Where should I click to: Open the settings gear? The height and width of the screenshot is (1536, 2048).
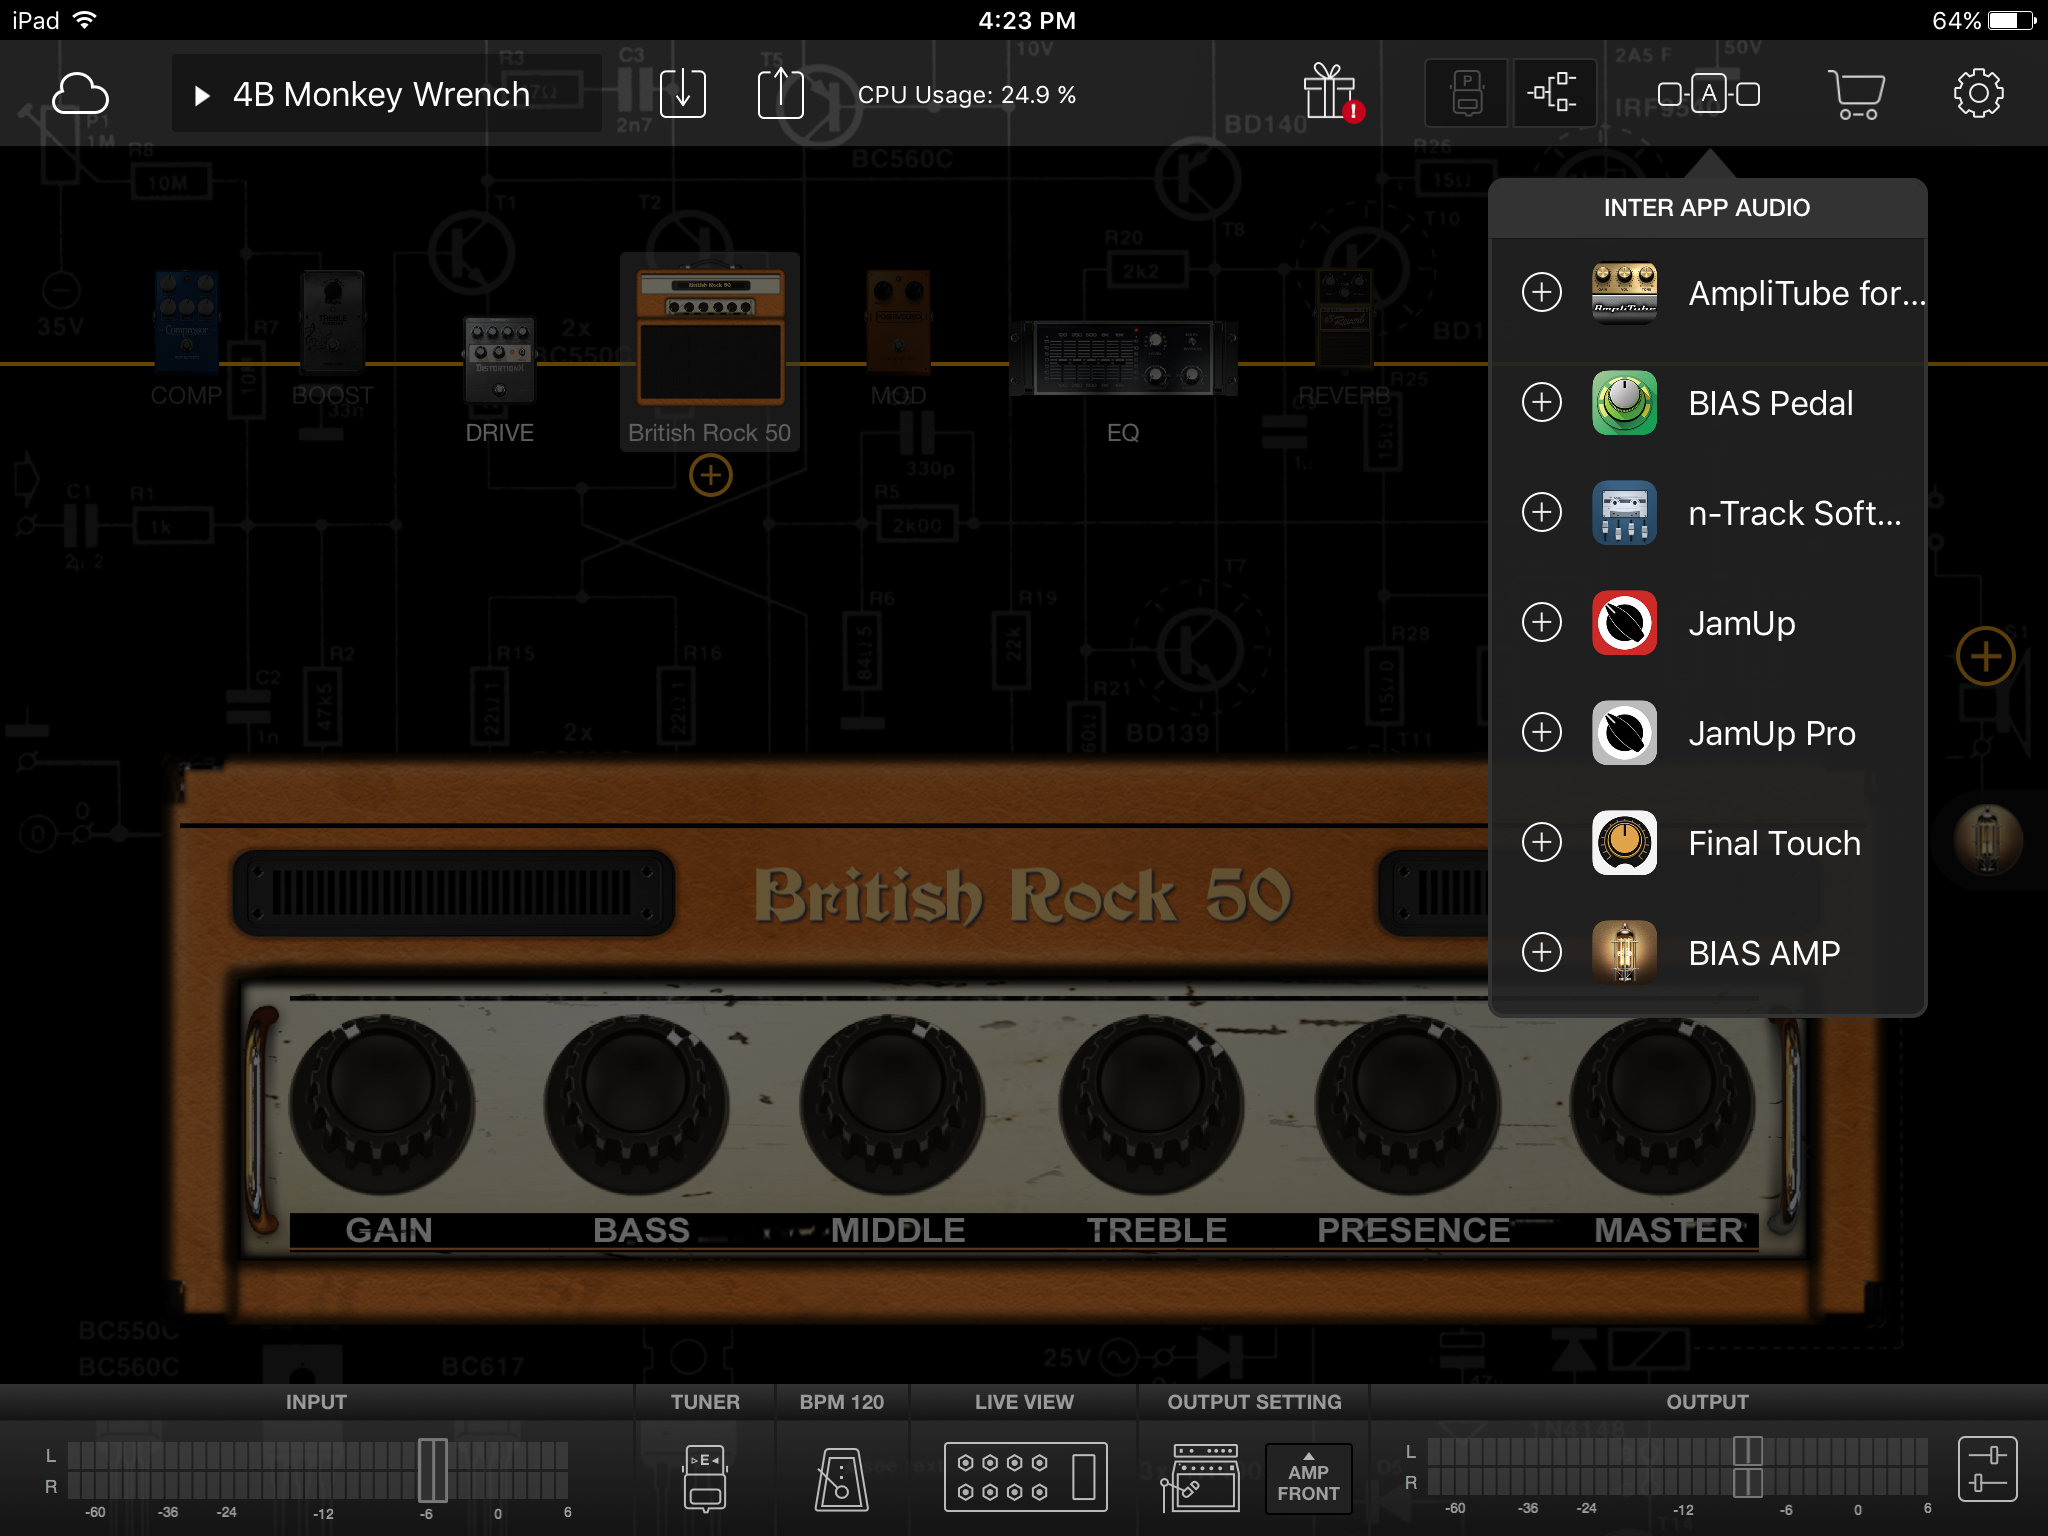(x=1978, y=94)
